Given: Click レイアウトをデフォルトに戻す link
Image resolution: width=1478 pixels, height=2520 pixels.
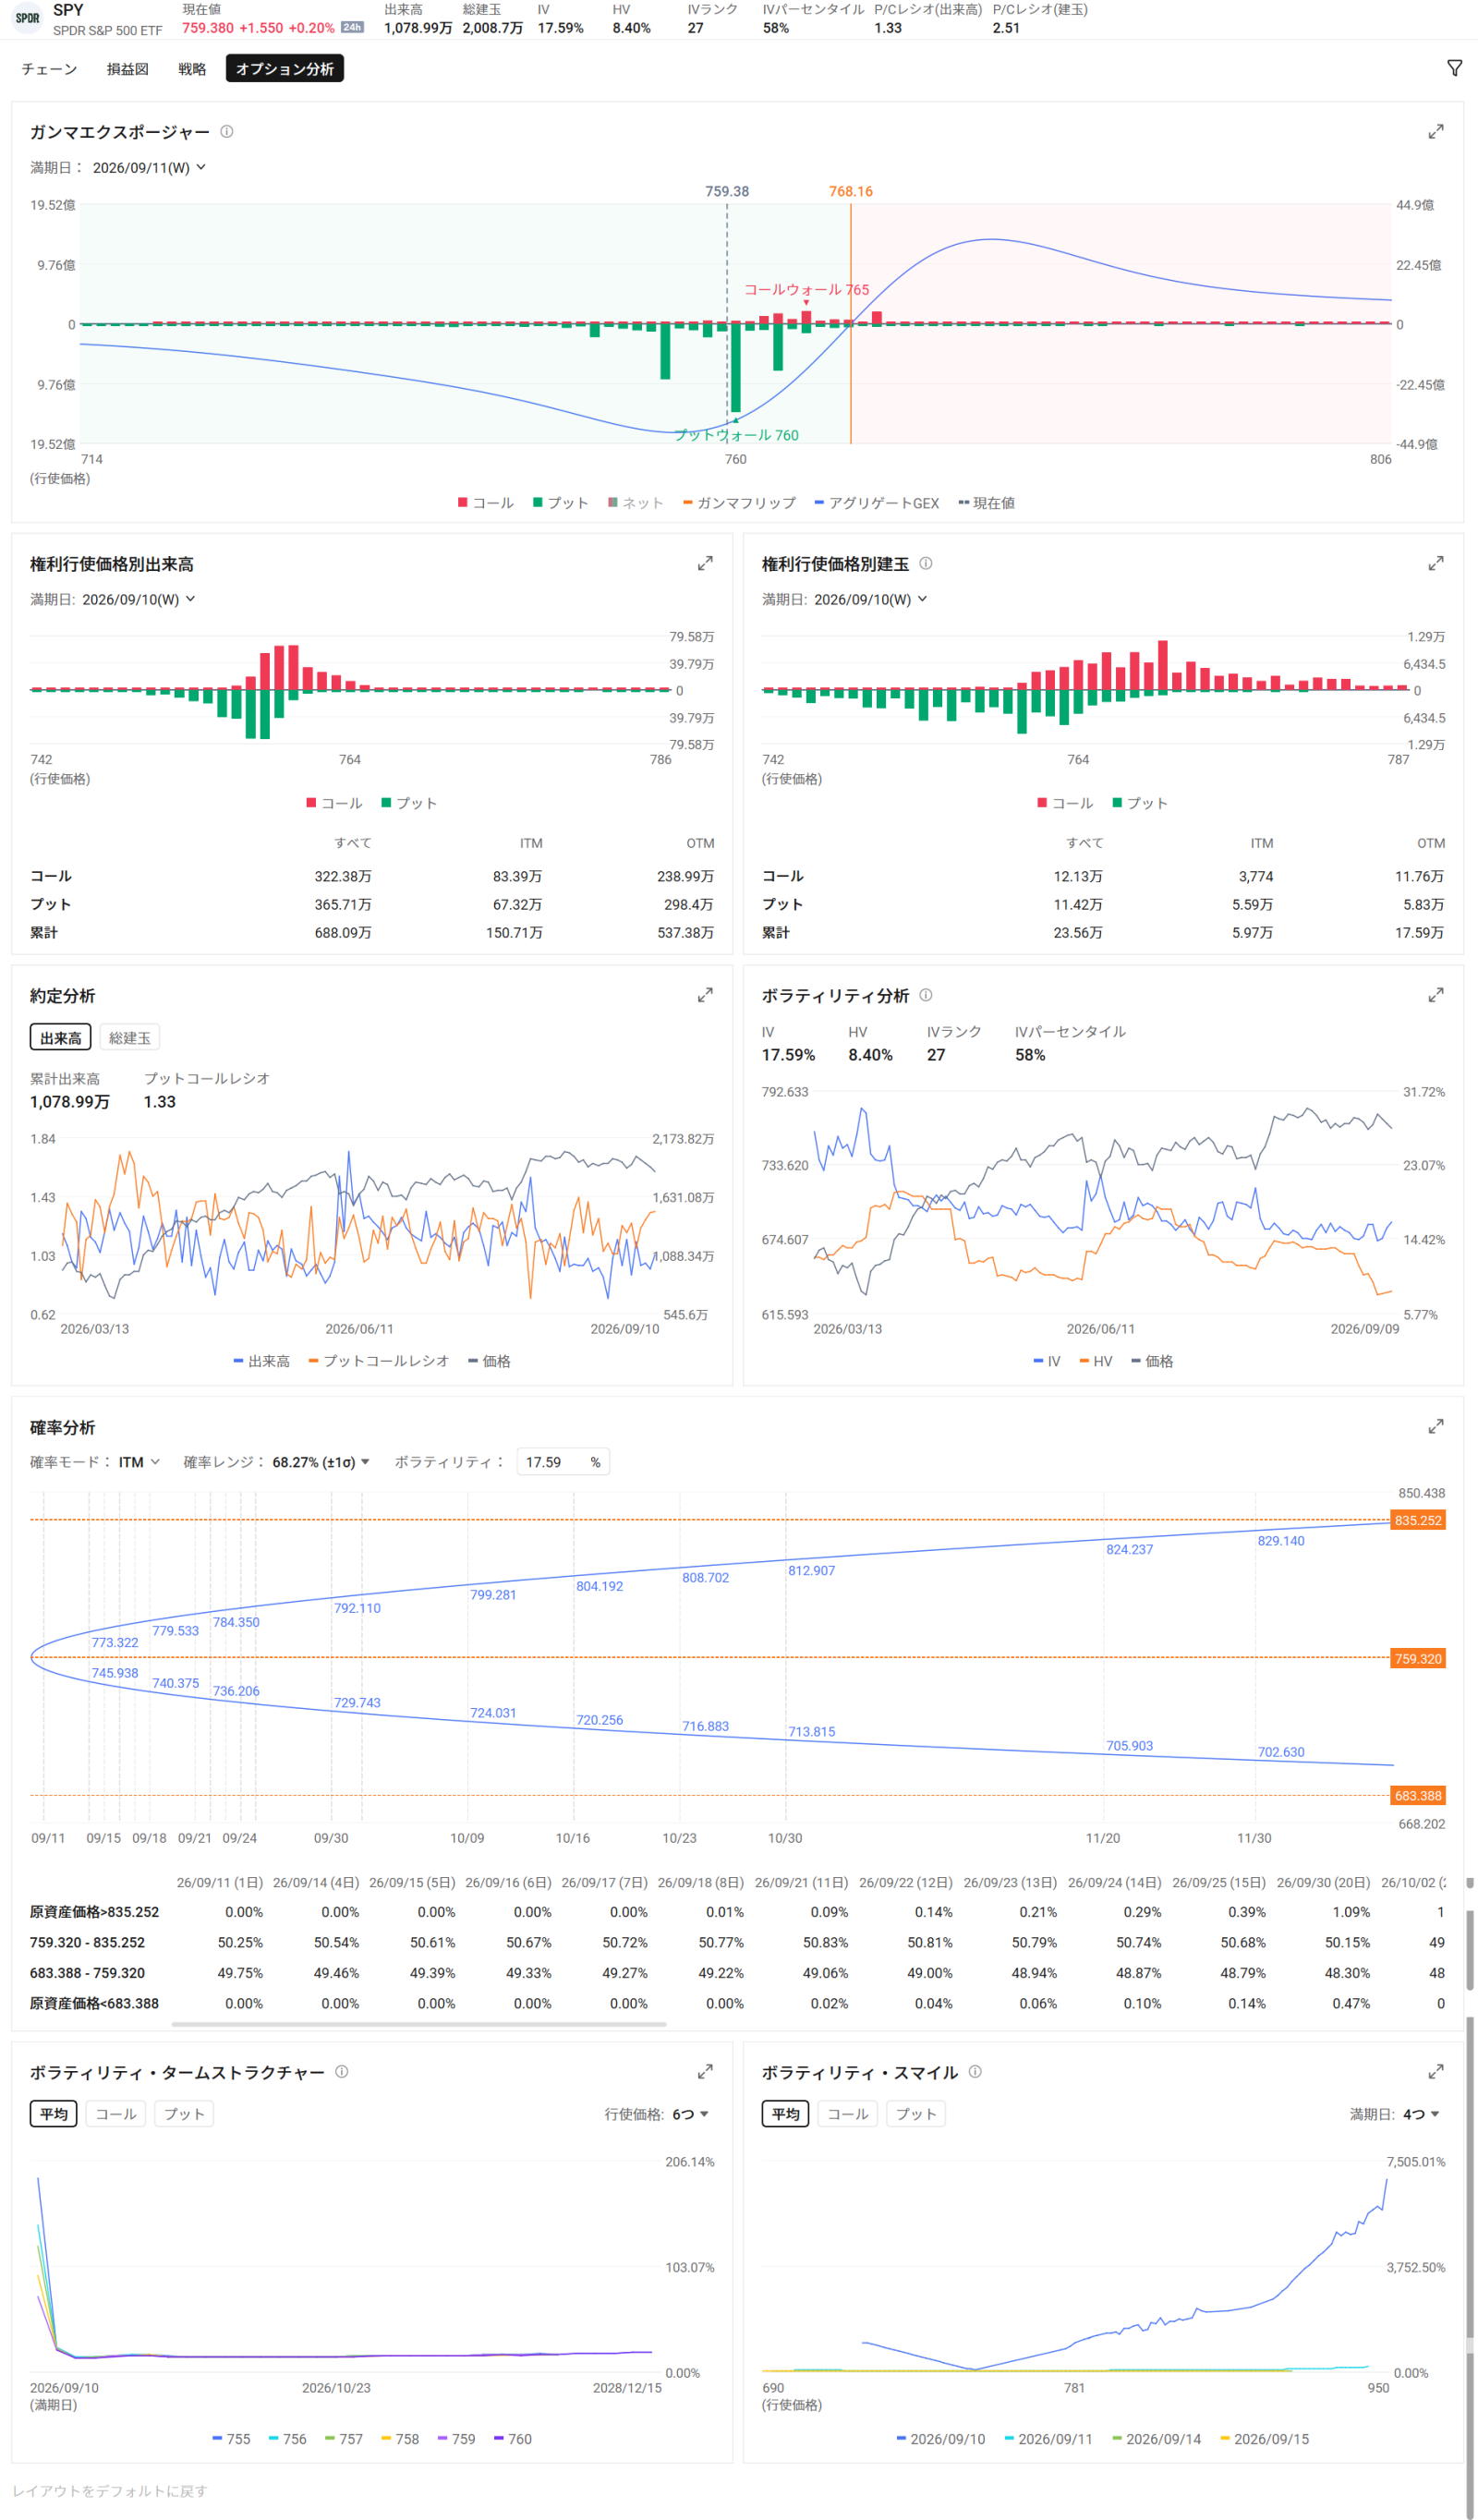Looking at the screenshot, I should (x=110, y=2491).
